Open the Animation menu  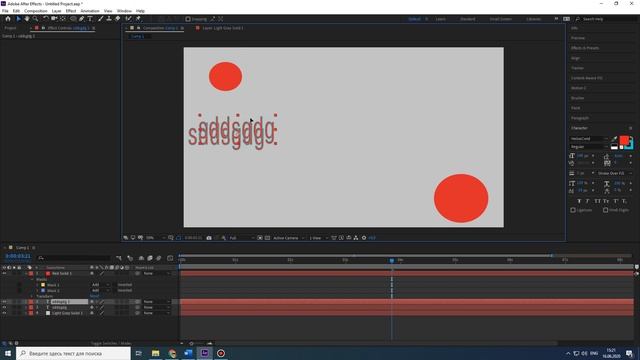pos(90,11)
